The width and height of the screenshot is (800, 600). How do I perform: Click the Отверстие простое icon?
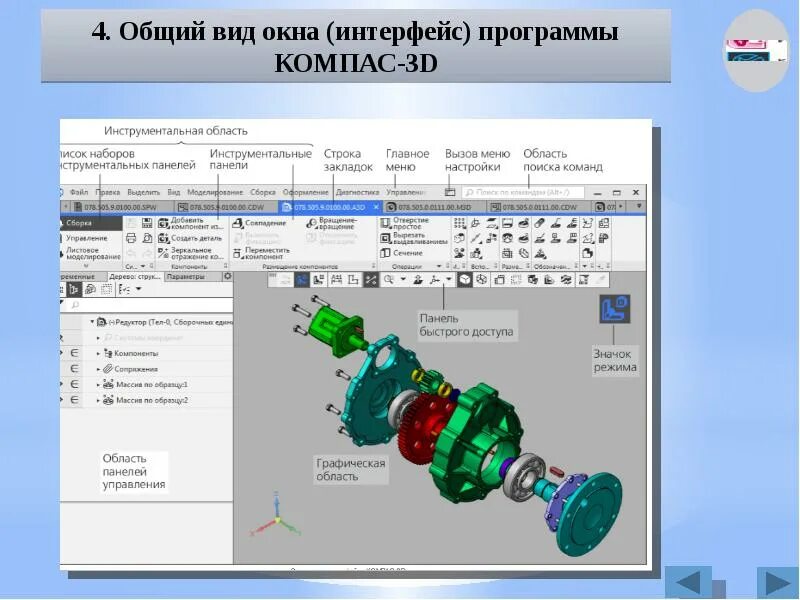[385, 223]
